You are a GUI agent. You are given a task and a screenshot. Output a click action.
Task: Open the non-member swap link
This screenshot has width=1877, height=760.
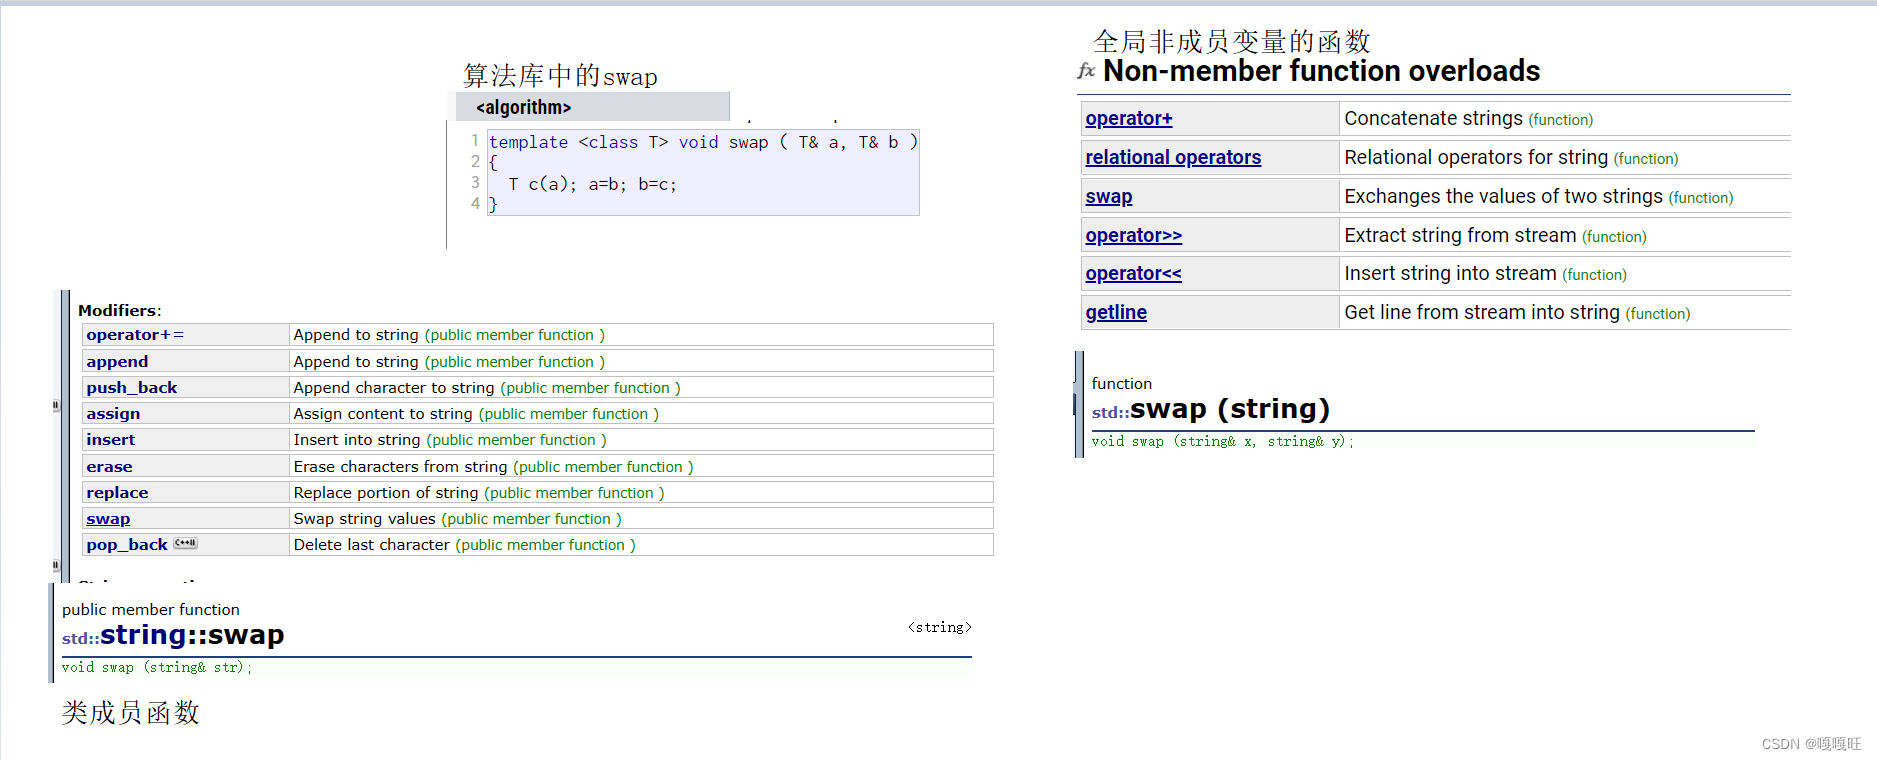pyautogui.click(x=1108, y=197)
